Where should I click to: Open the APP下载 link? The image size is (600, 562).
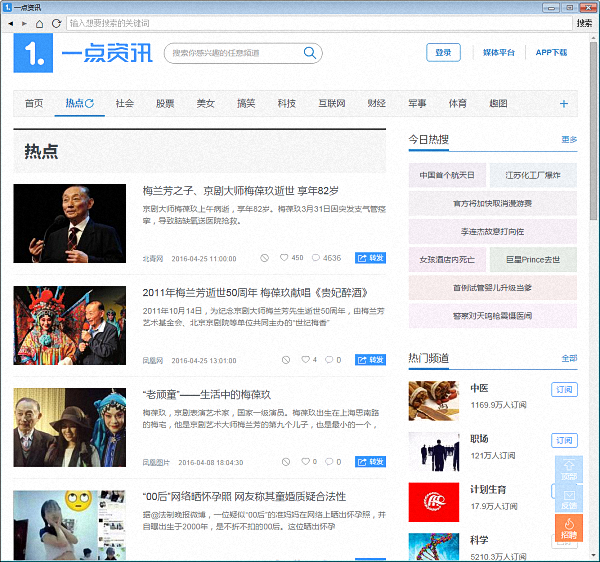(x=551, y=53)
